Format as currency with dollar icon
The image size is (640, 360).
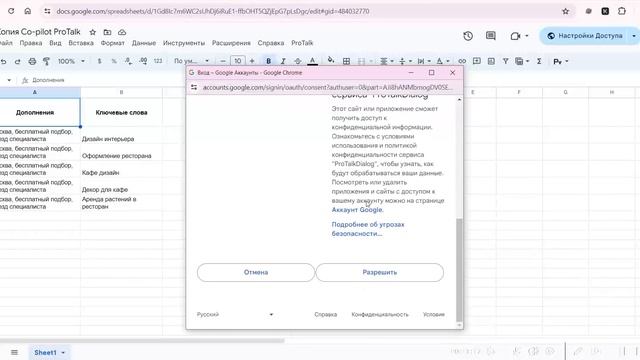(x=99, y=61)
